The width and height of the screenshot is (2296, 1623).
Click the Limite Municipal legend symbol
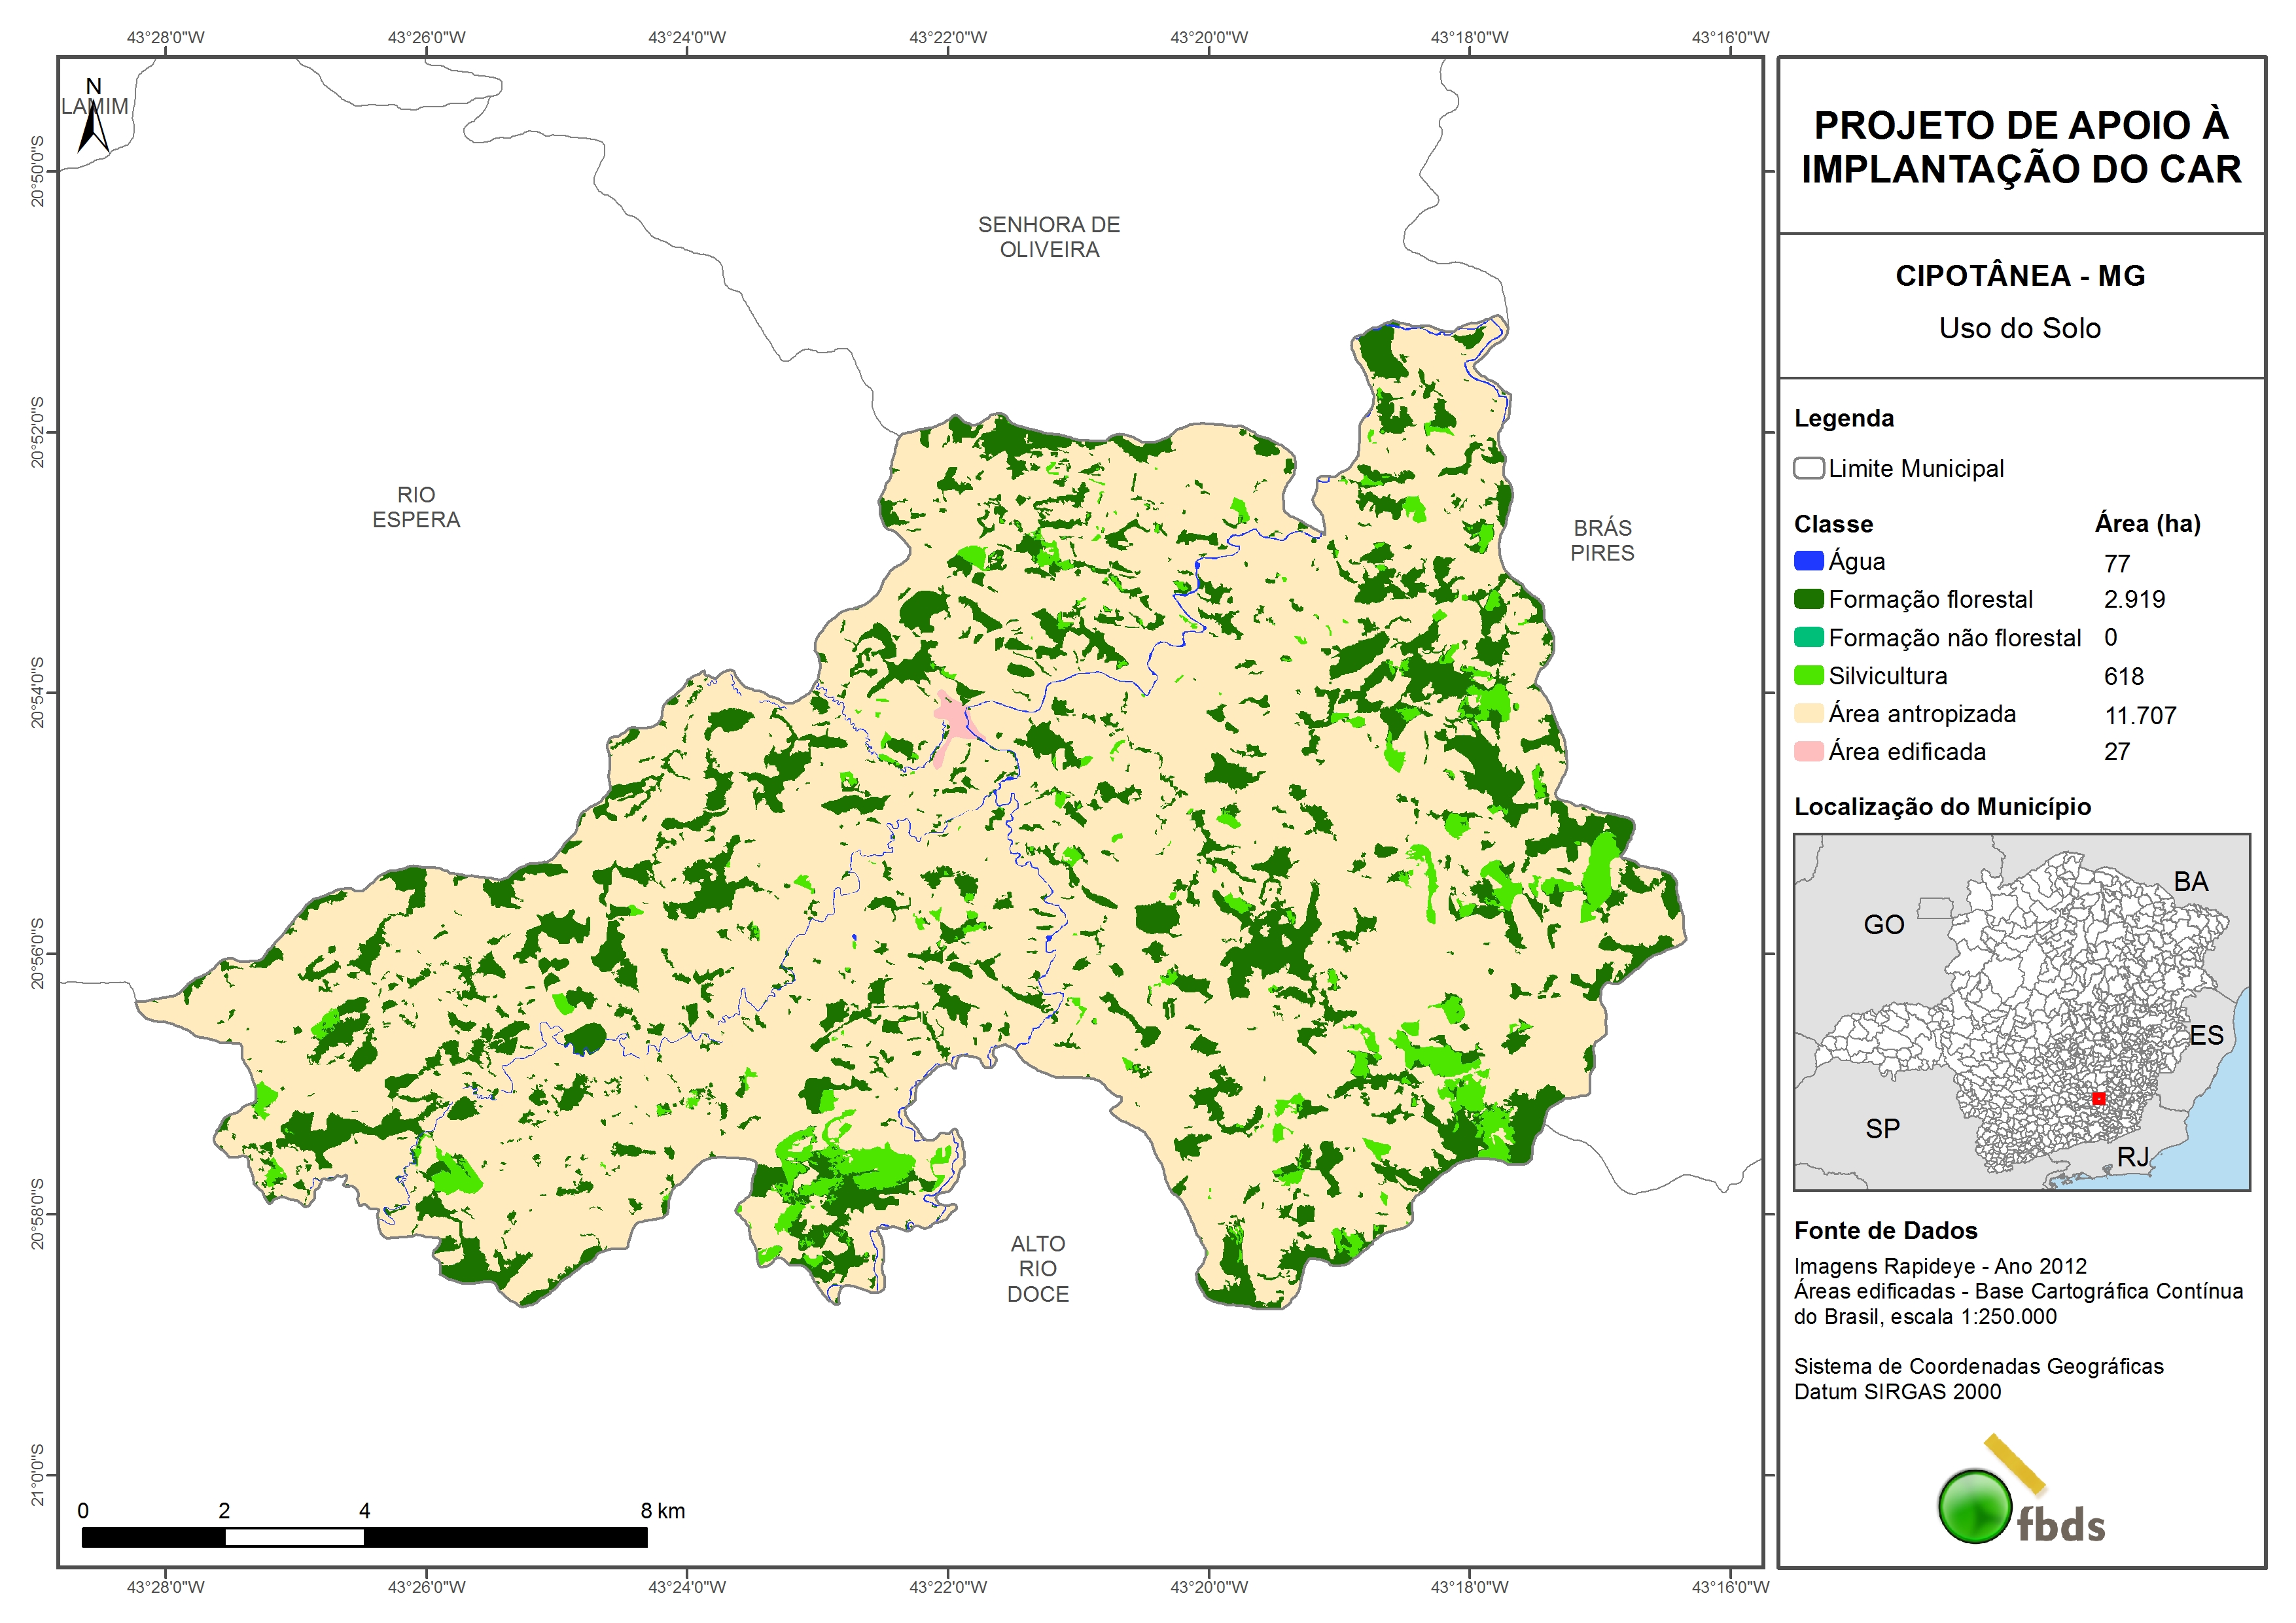(x=1808, y=468)
